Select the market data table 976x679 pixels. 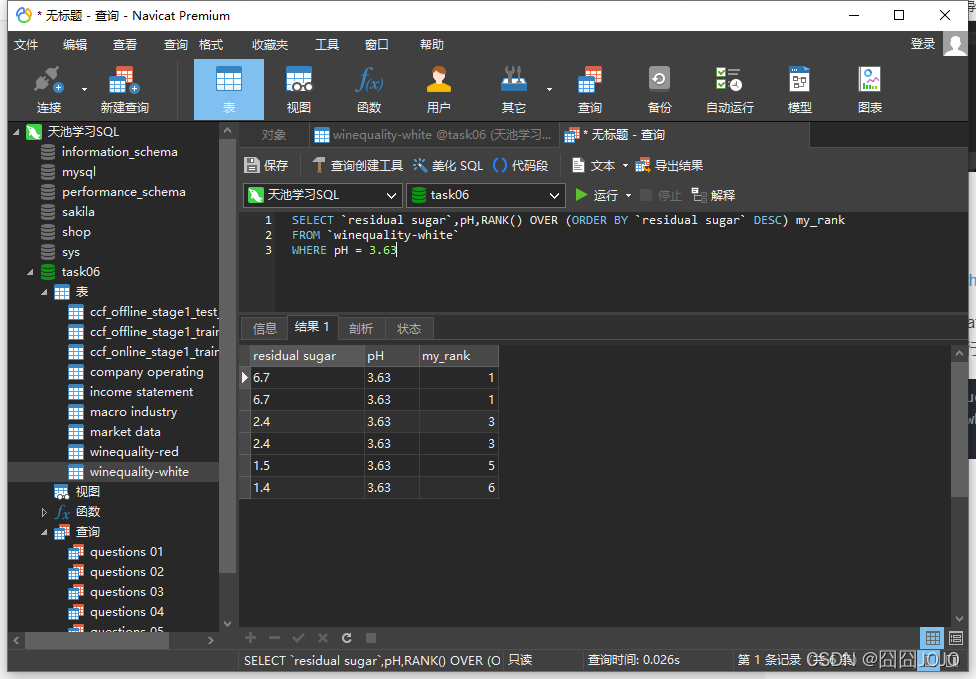[125, 432]
